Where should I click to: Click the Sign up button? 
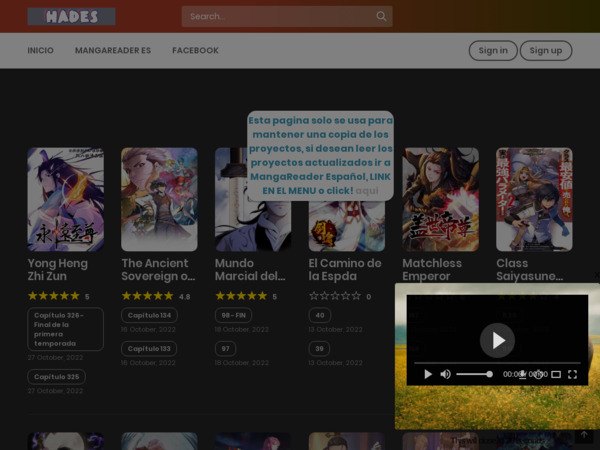pyautogui.click(x=546, y=51)
